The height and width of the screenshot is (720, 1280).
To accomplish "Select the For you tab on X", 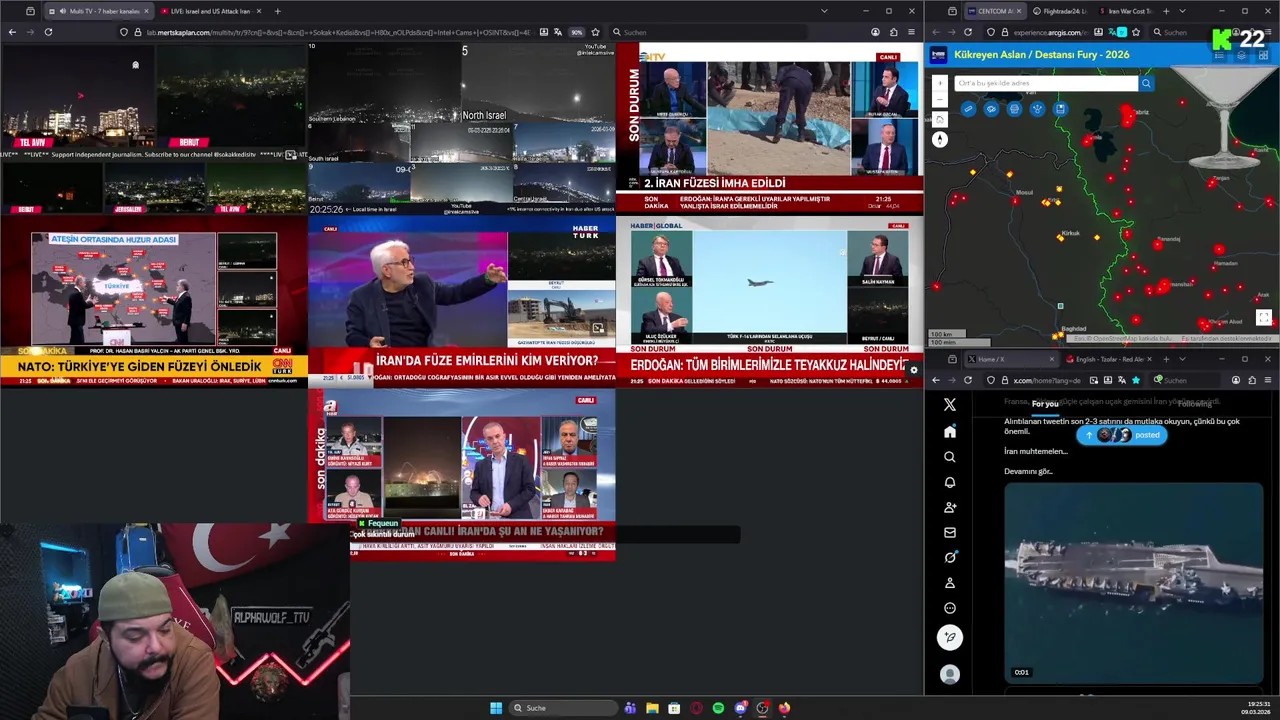I will click(x=1045, y=404).
